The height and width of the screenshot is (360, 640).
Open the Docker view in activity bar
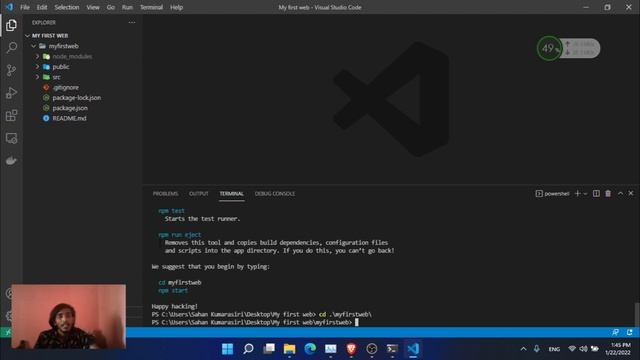[11, 161]
